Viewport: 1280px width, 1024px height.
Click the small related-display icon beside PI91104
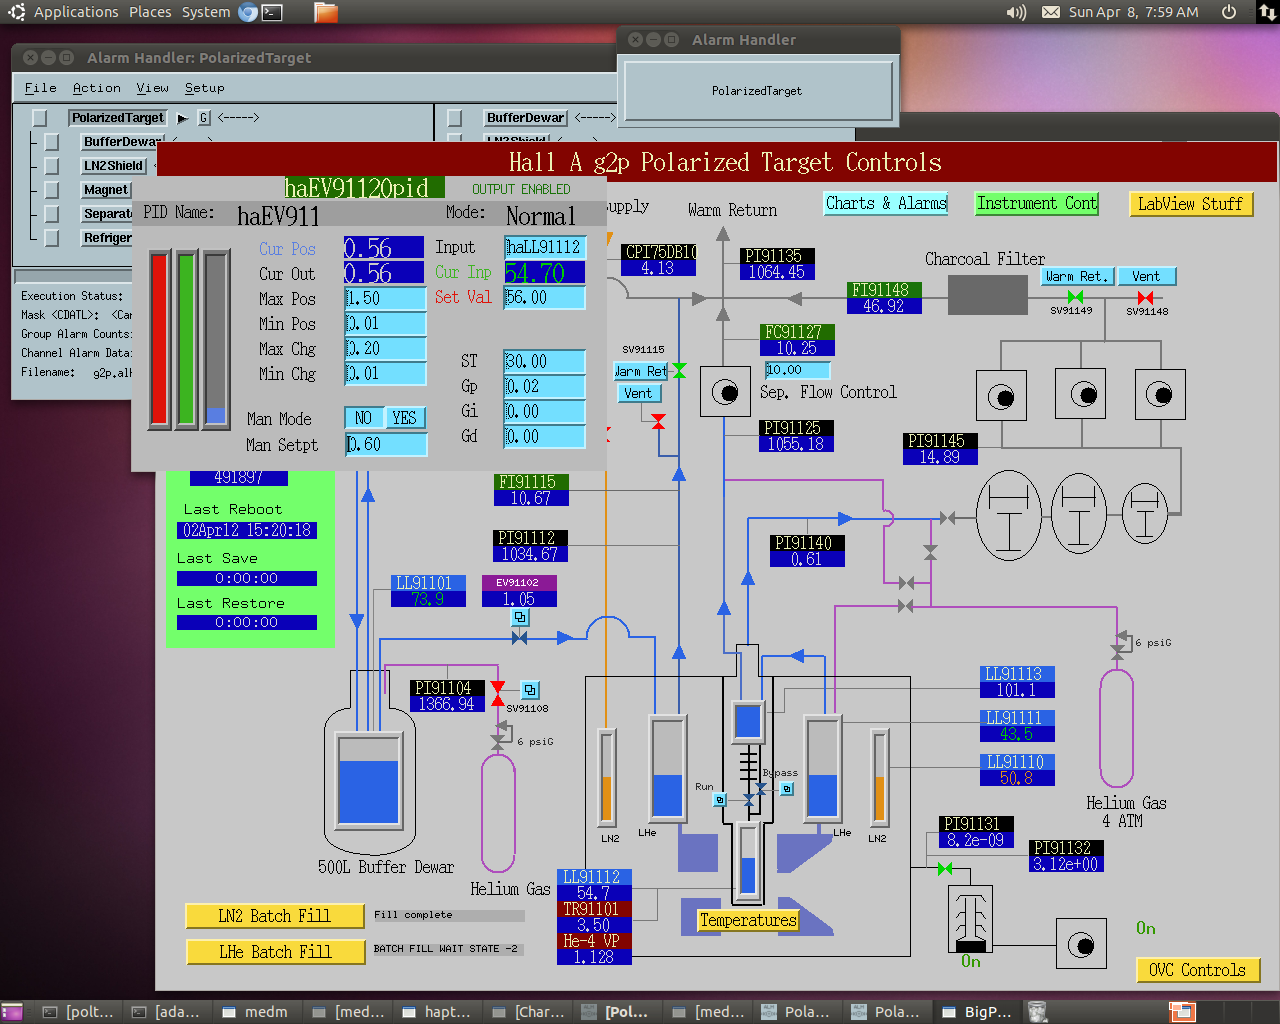pos(530,690)
